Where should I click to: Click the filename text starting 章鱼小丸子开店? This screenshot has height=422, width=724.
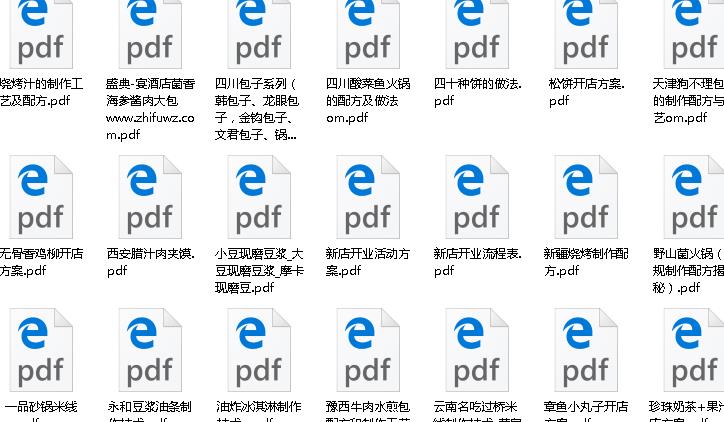click(x=586, y=411)
